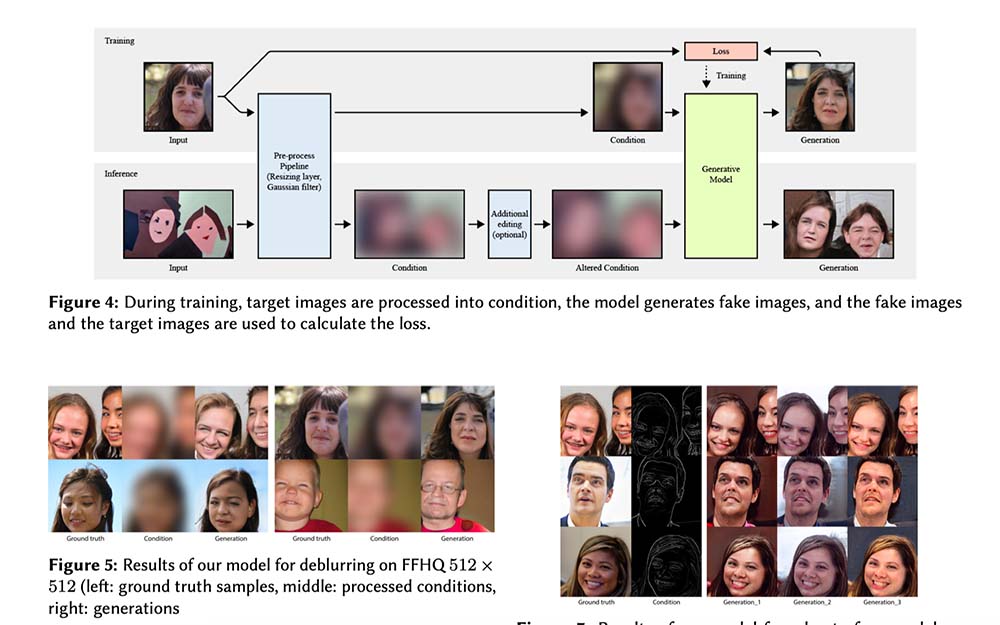The width and height of the screenshot is (1000, 625).
Task: Click the Inference section heading
Action: tap(121, 174)
